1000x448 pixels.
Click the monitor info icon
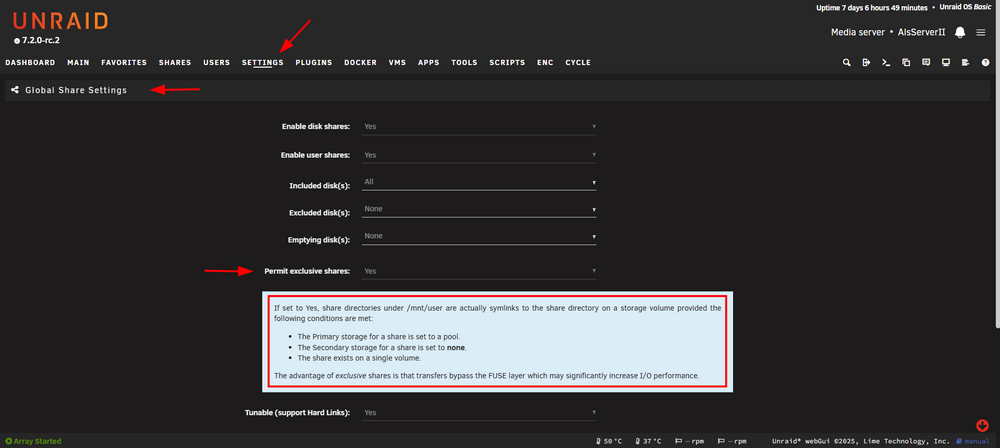[946, 63]
